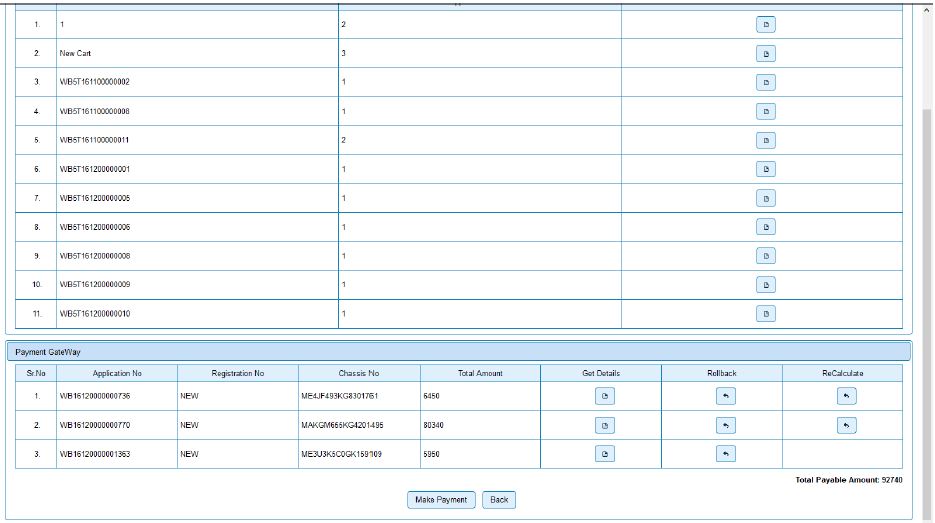View details icon for cart WB5T161200000001

pos(766,169)
